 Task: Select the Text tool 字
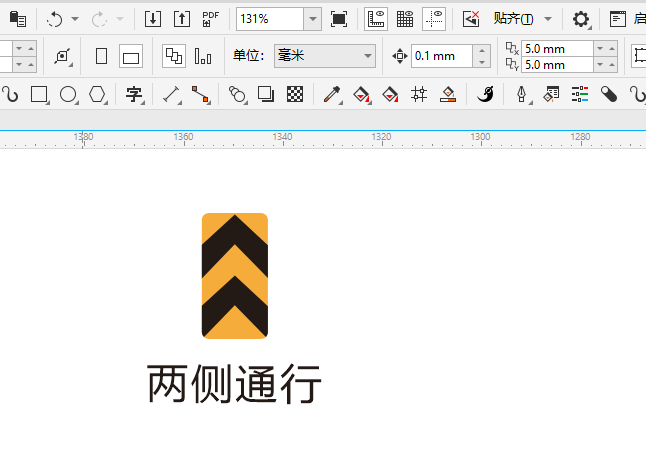pyautogui.click(x=134, y=94)
